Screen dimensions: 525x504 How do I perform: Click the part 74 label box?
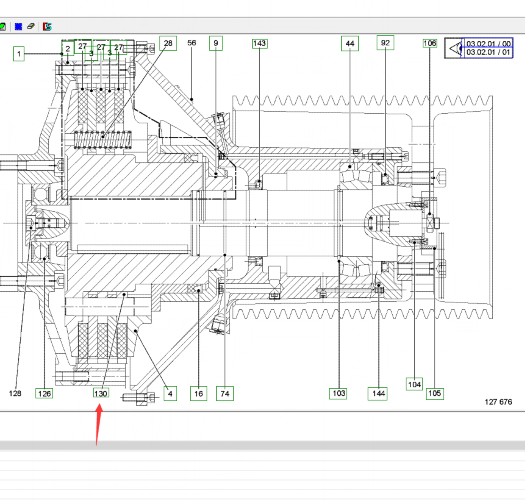click(x=225, y=393)
